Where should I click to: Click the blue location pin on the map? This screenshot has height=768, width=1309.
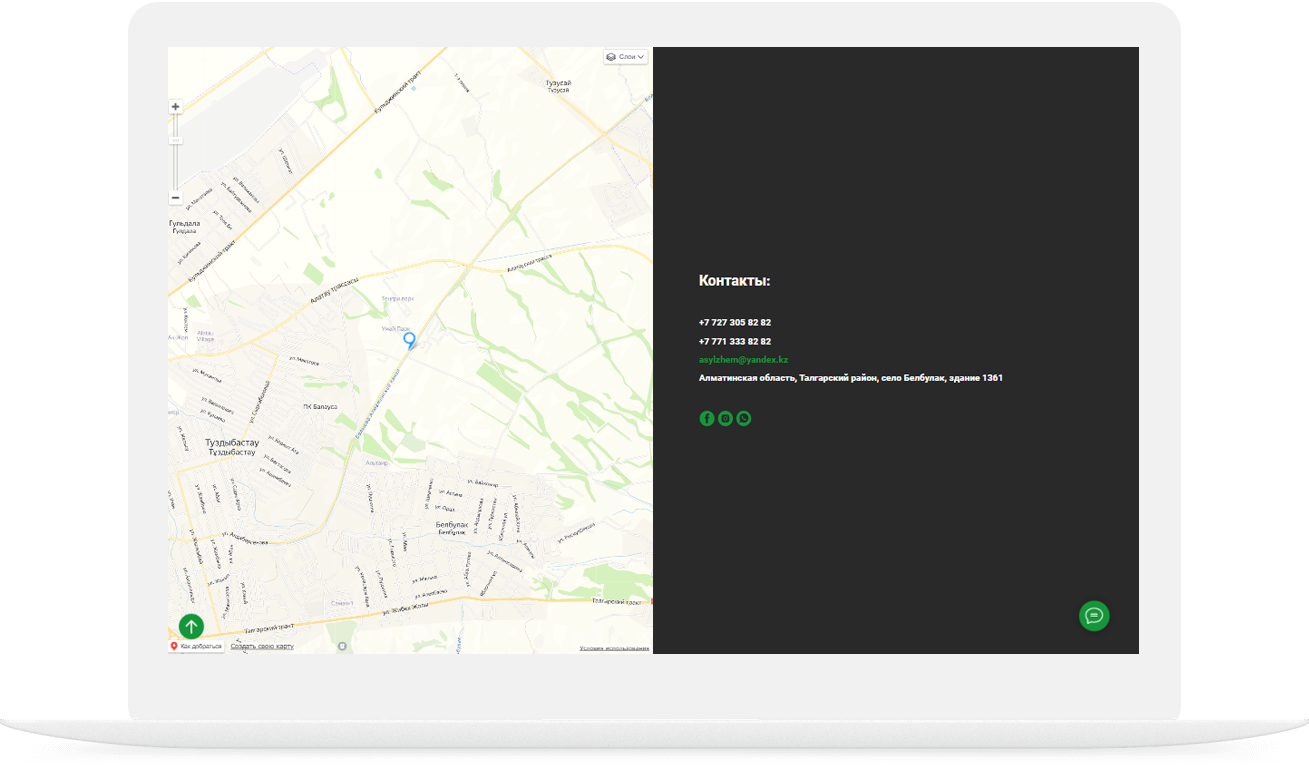(409, 341)
